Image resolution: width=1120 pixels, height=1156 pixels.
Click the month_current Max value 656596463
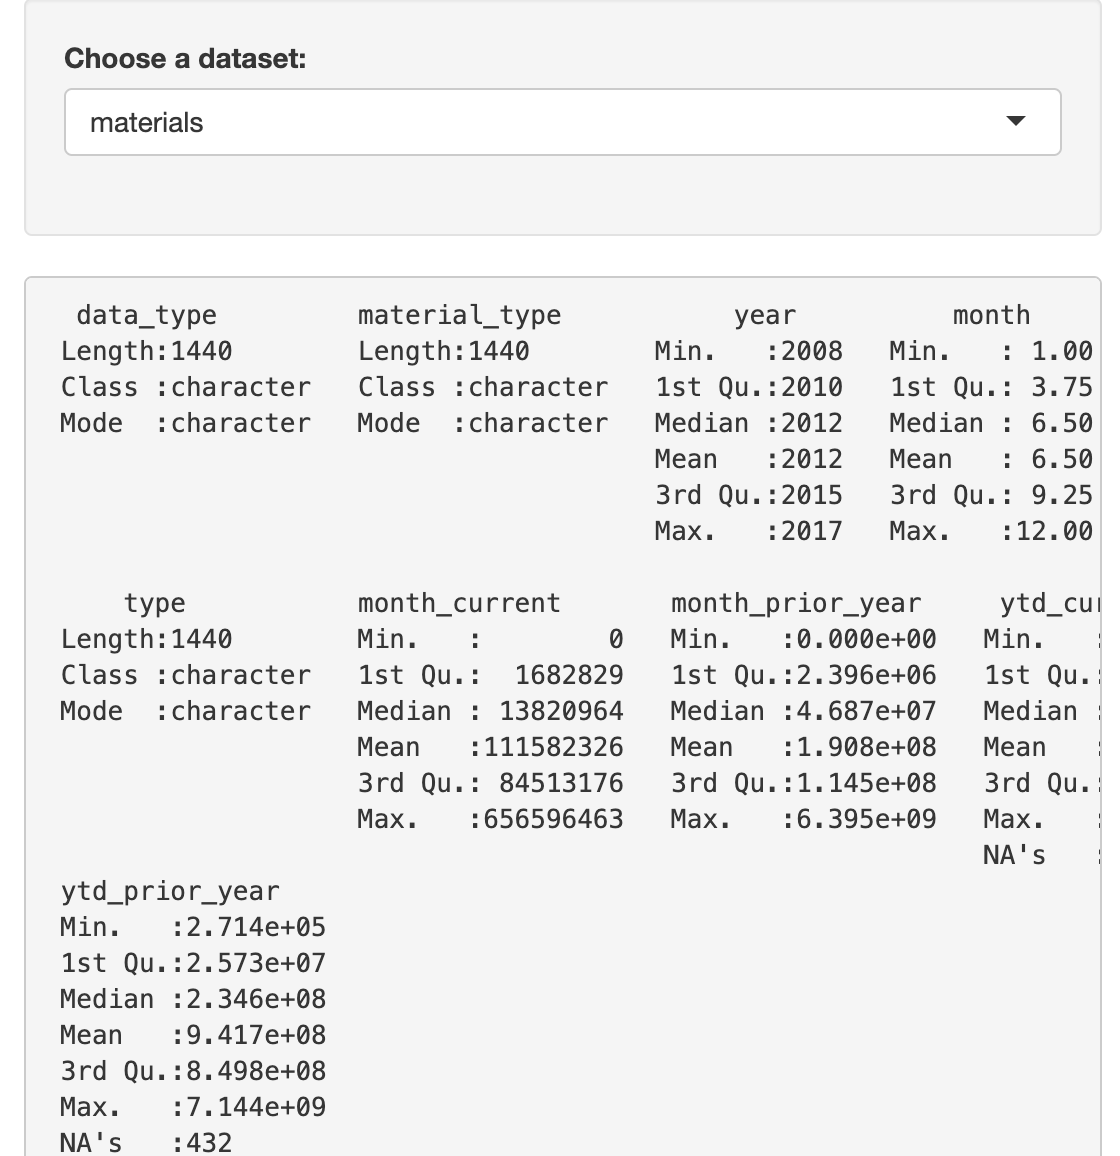click(x=554, y=820)
